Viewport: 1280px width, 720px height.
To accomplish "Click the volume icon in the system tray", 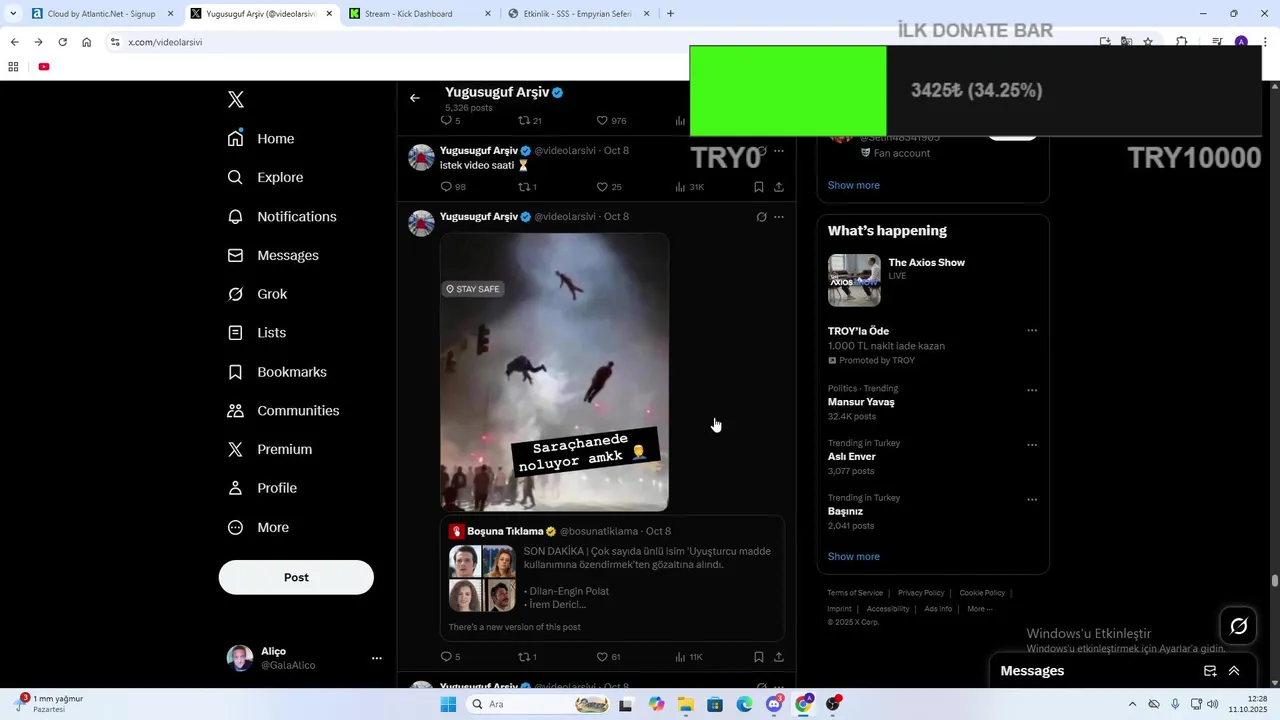I will point(1212,704).
